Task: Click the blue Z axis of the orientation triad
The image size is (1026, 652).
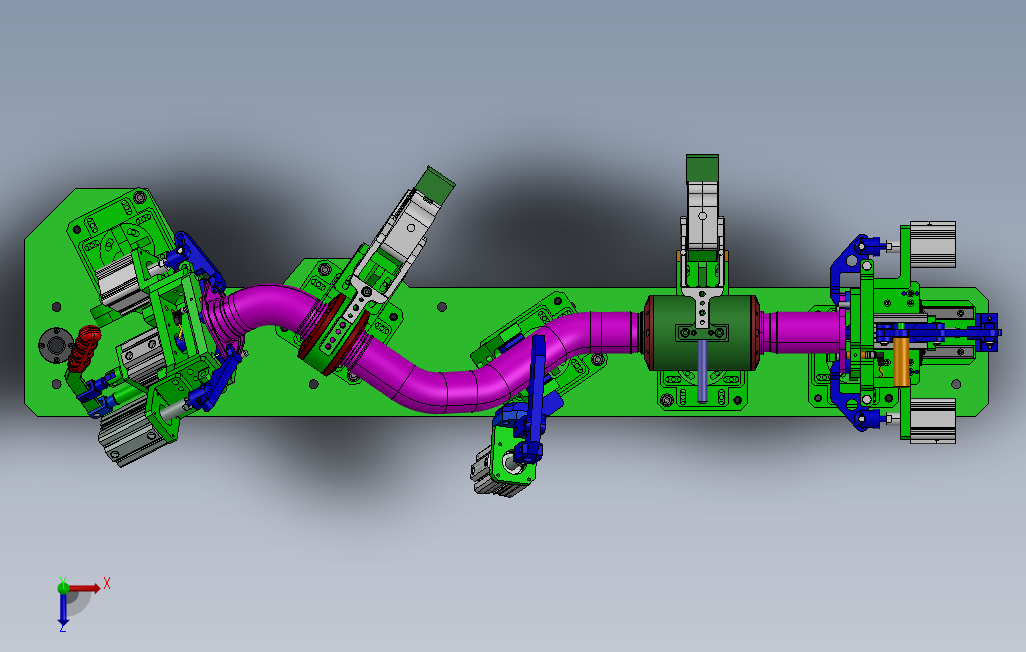Action: tap(63, 609)
